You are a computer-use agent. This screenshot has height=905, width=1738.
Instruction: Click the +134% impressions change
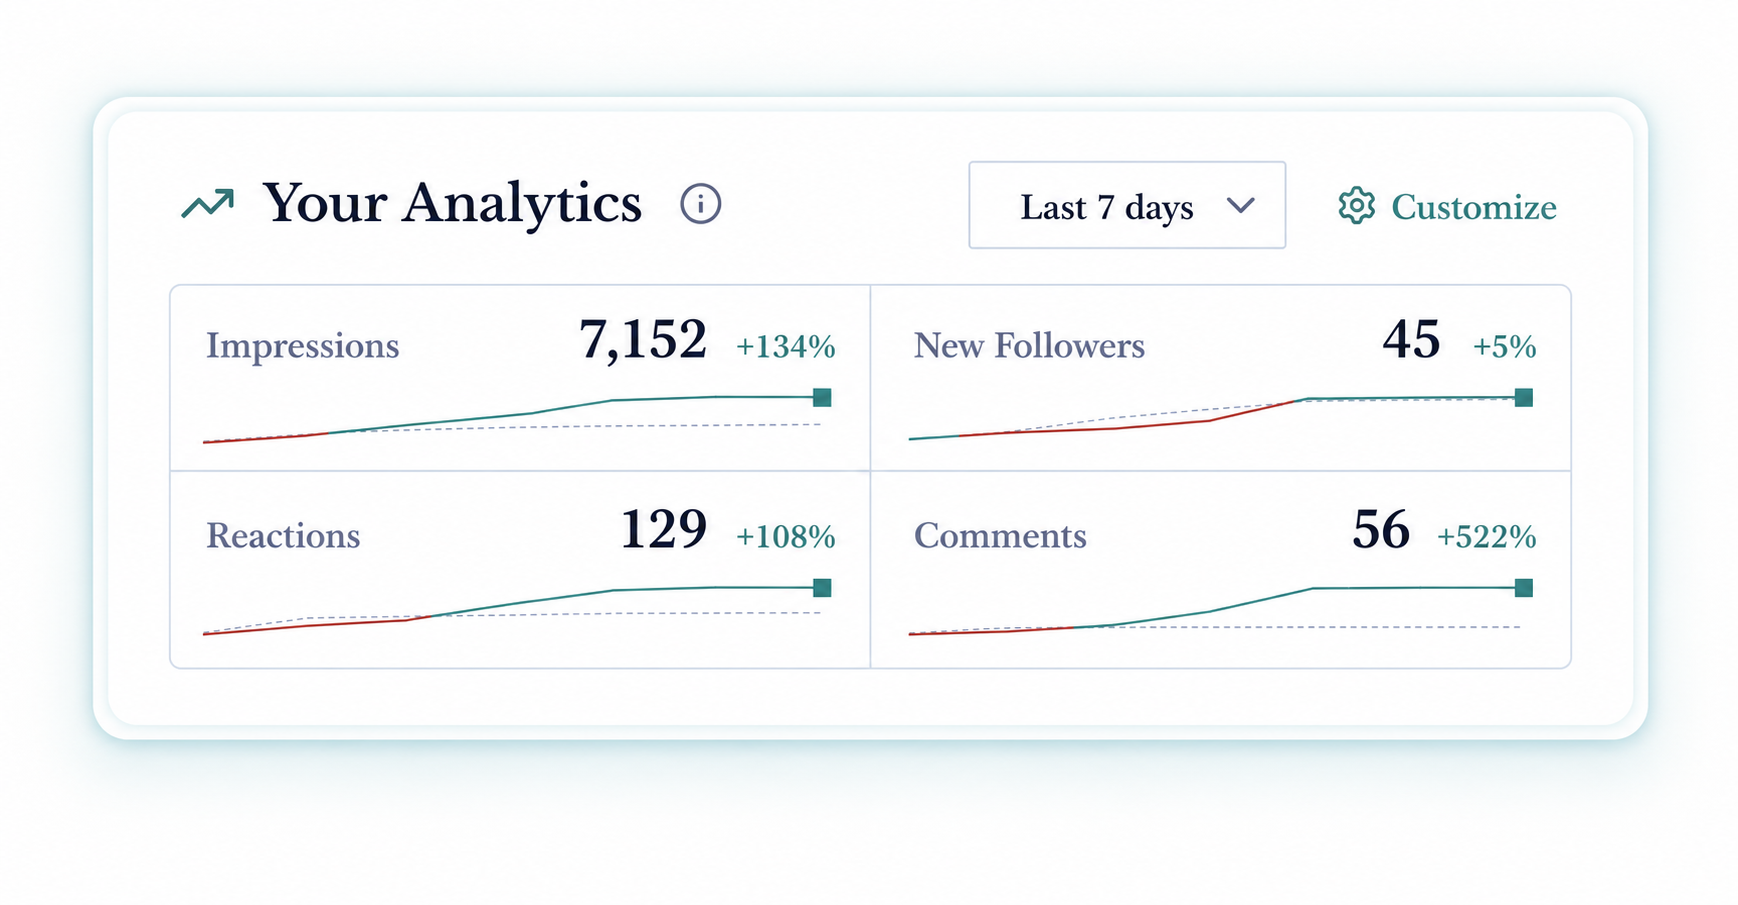(x=786, y=346)
